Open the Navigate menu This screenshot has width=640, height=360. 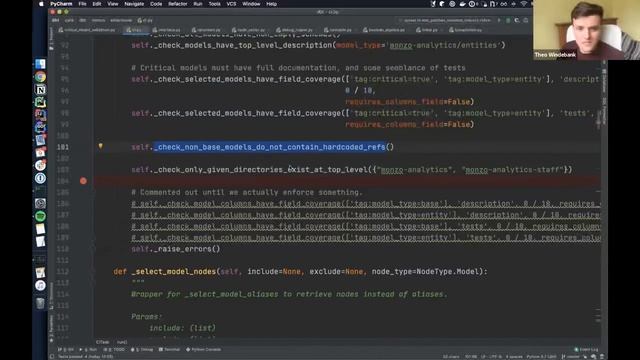pyautogui.click(x=134, y=4)
